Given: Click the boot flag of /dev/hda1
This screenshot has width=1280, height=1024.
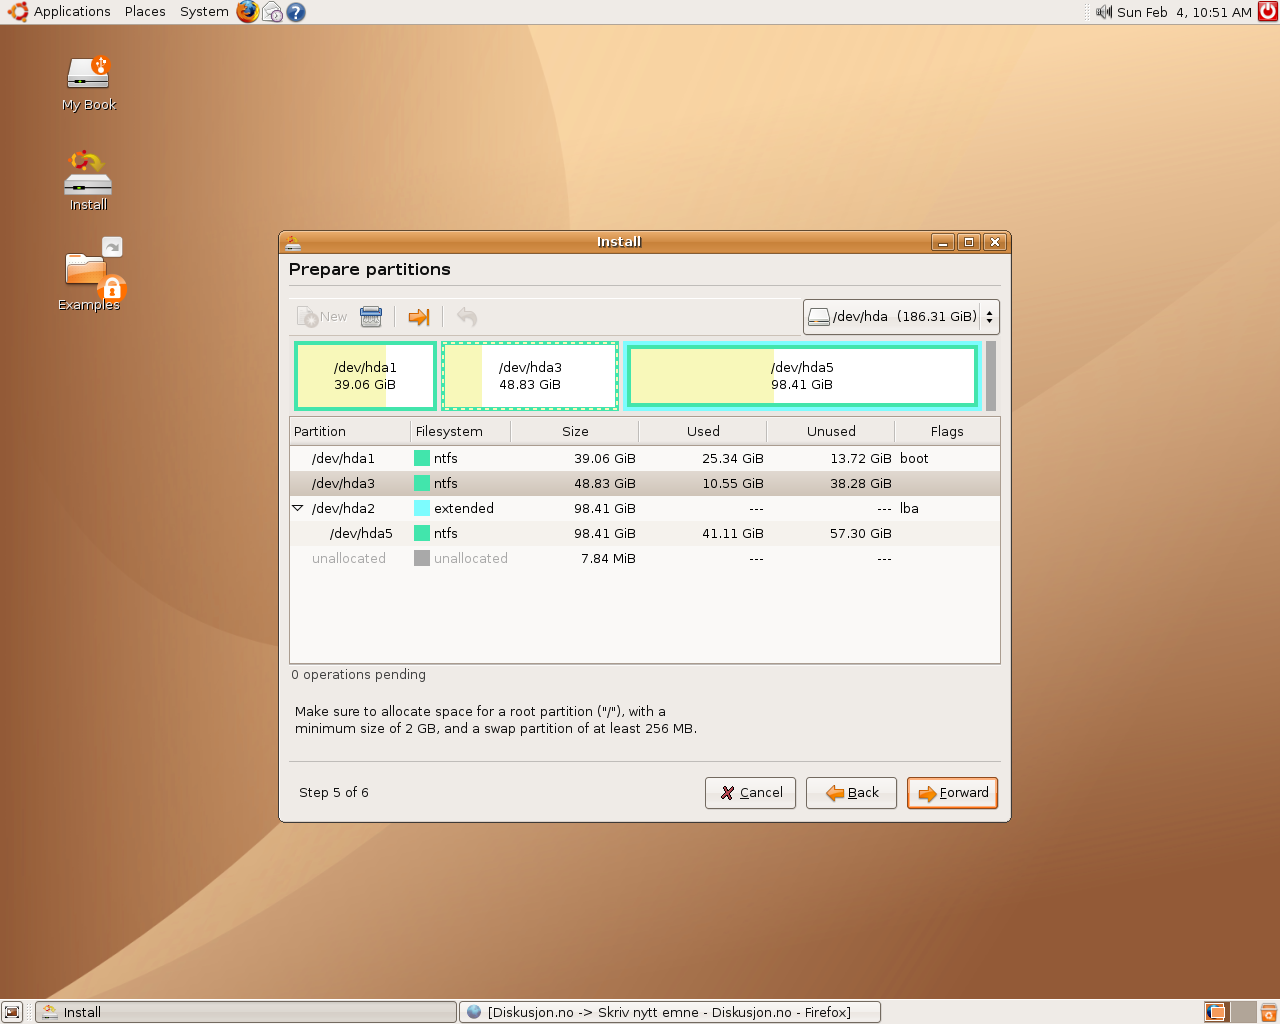Looking at the screenshot, I should pyautogui.click(x=914, y=459).
